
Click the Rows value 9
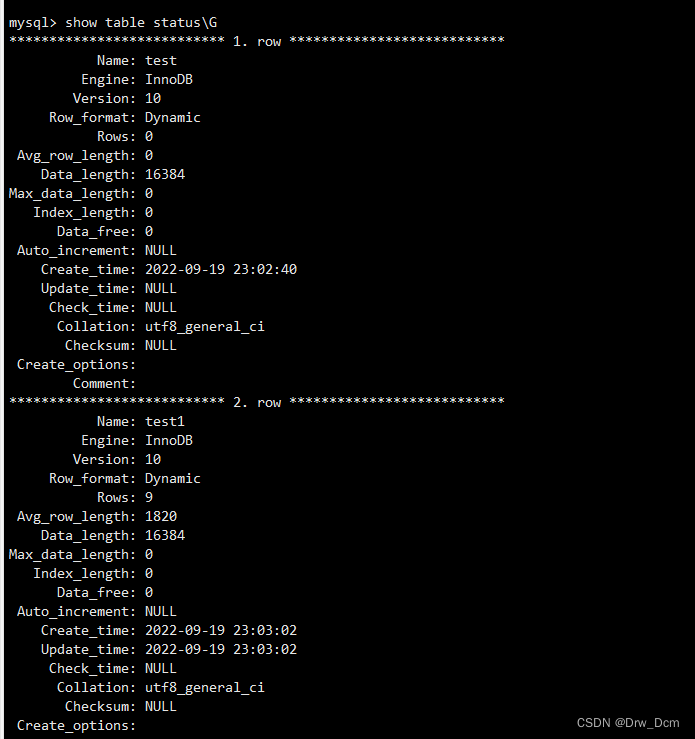click(149, 498)
